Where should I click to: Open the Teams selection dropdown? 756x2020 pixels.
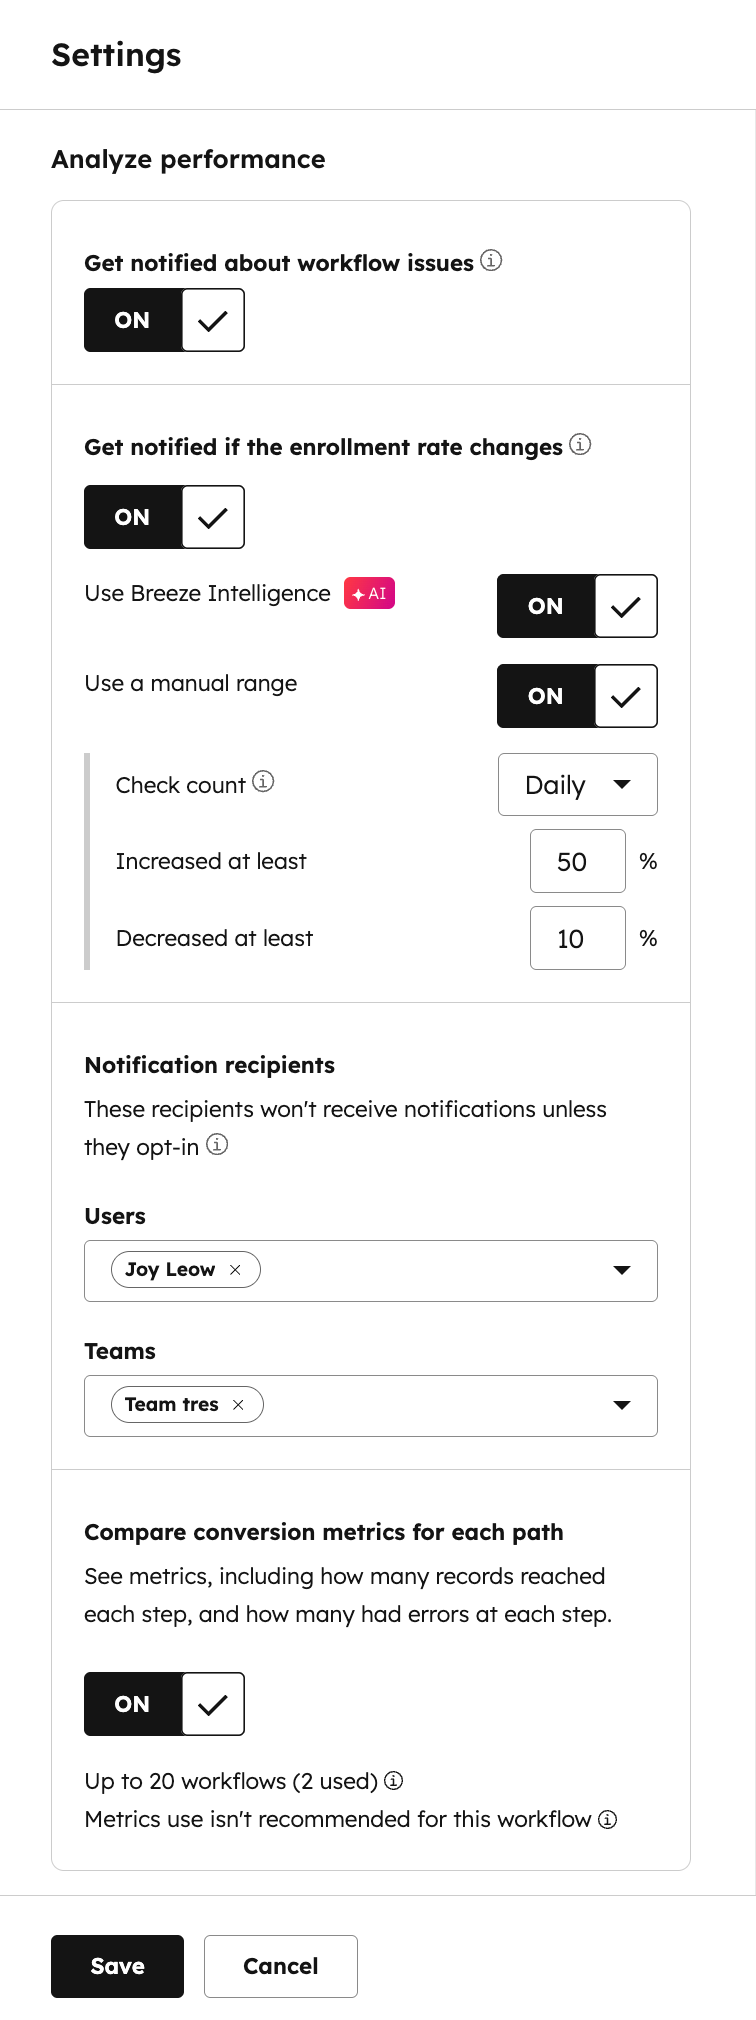pyautogui.click(x=622, y=1405)
